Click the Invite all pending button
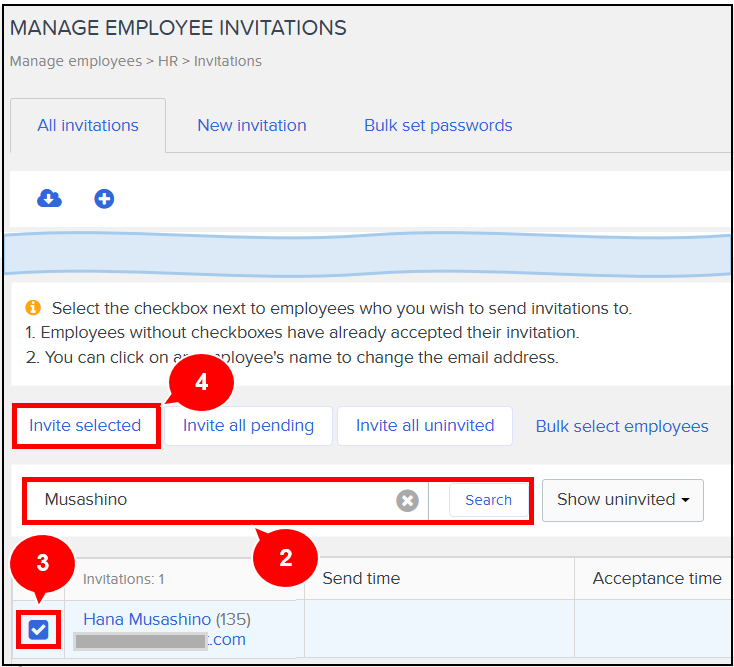The height and width of the screenshot is (667, 734). tap(248, 426)
